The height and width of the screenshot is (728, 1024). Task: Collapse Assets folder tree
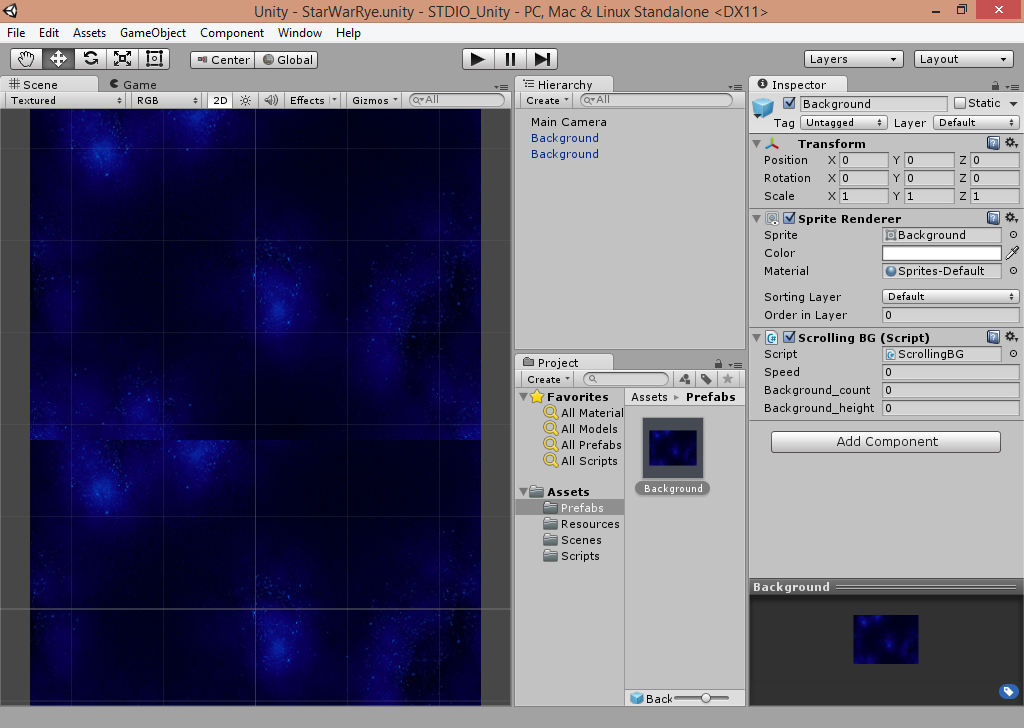(524, 492)
